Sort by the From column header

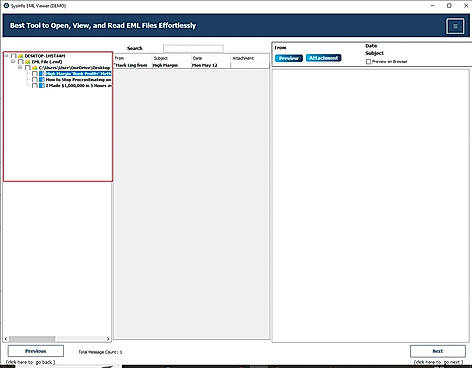click(x=133, y=58)
